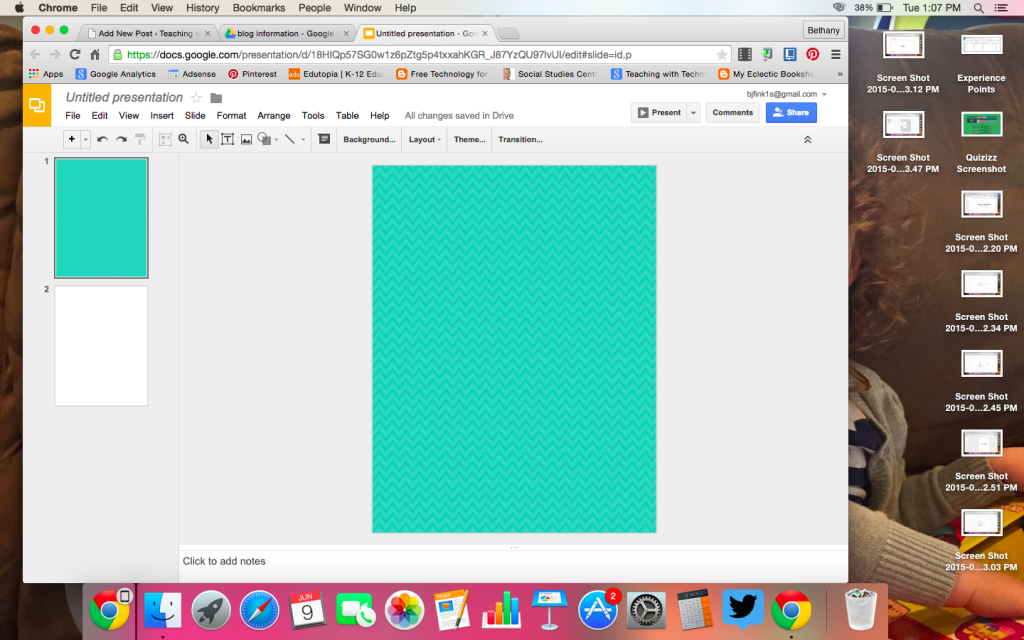Viewport: 1024px width, 640px height.
Task: Open the Background... dialog
Action: click(370, 139)
